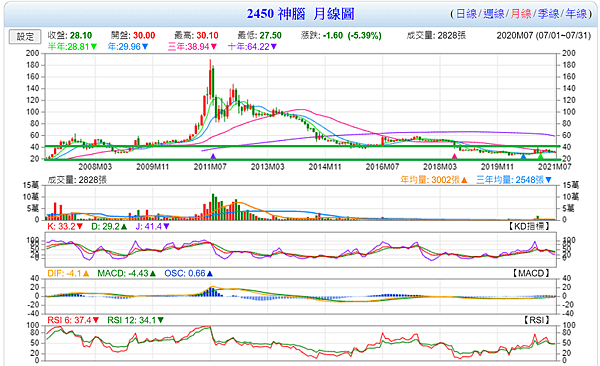Click highest price value 30.10
The width and height of the screenshot is (600, 366).
pyautogui.click(x=207, y=36)
